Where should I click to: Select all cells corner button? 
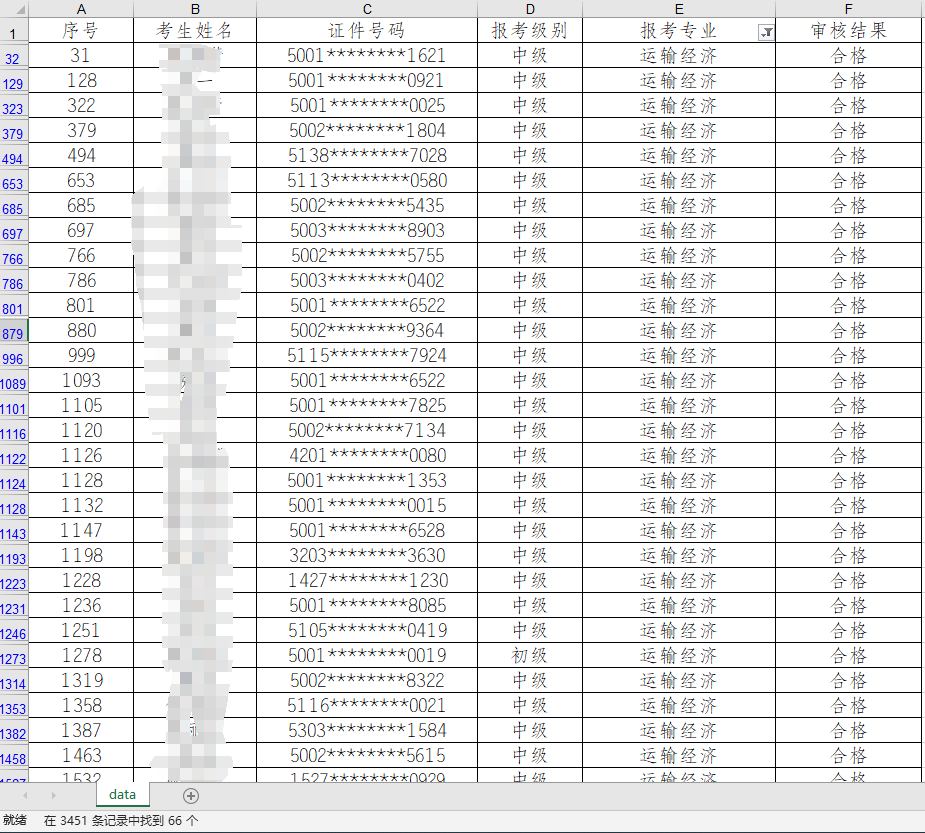click(x=14, y=9)
